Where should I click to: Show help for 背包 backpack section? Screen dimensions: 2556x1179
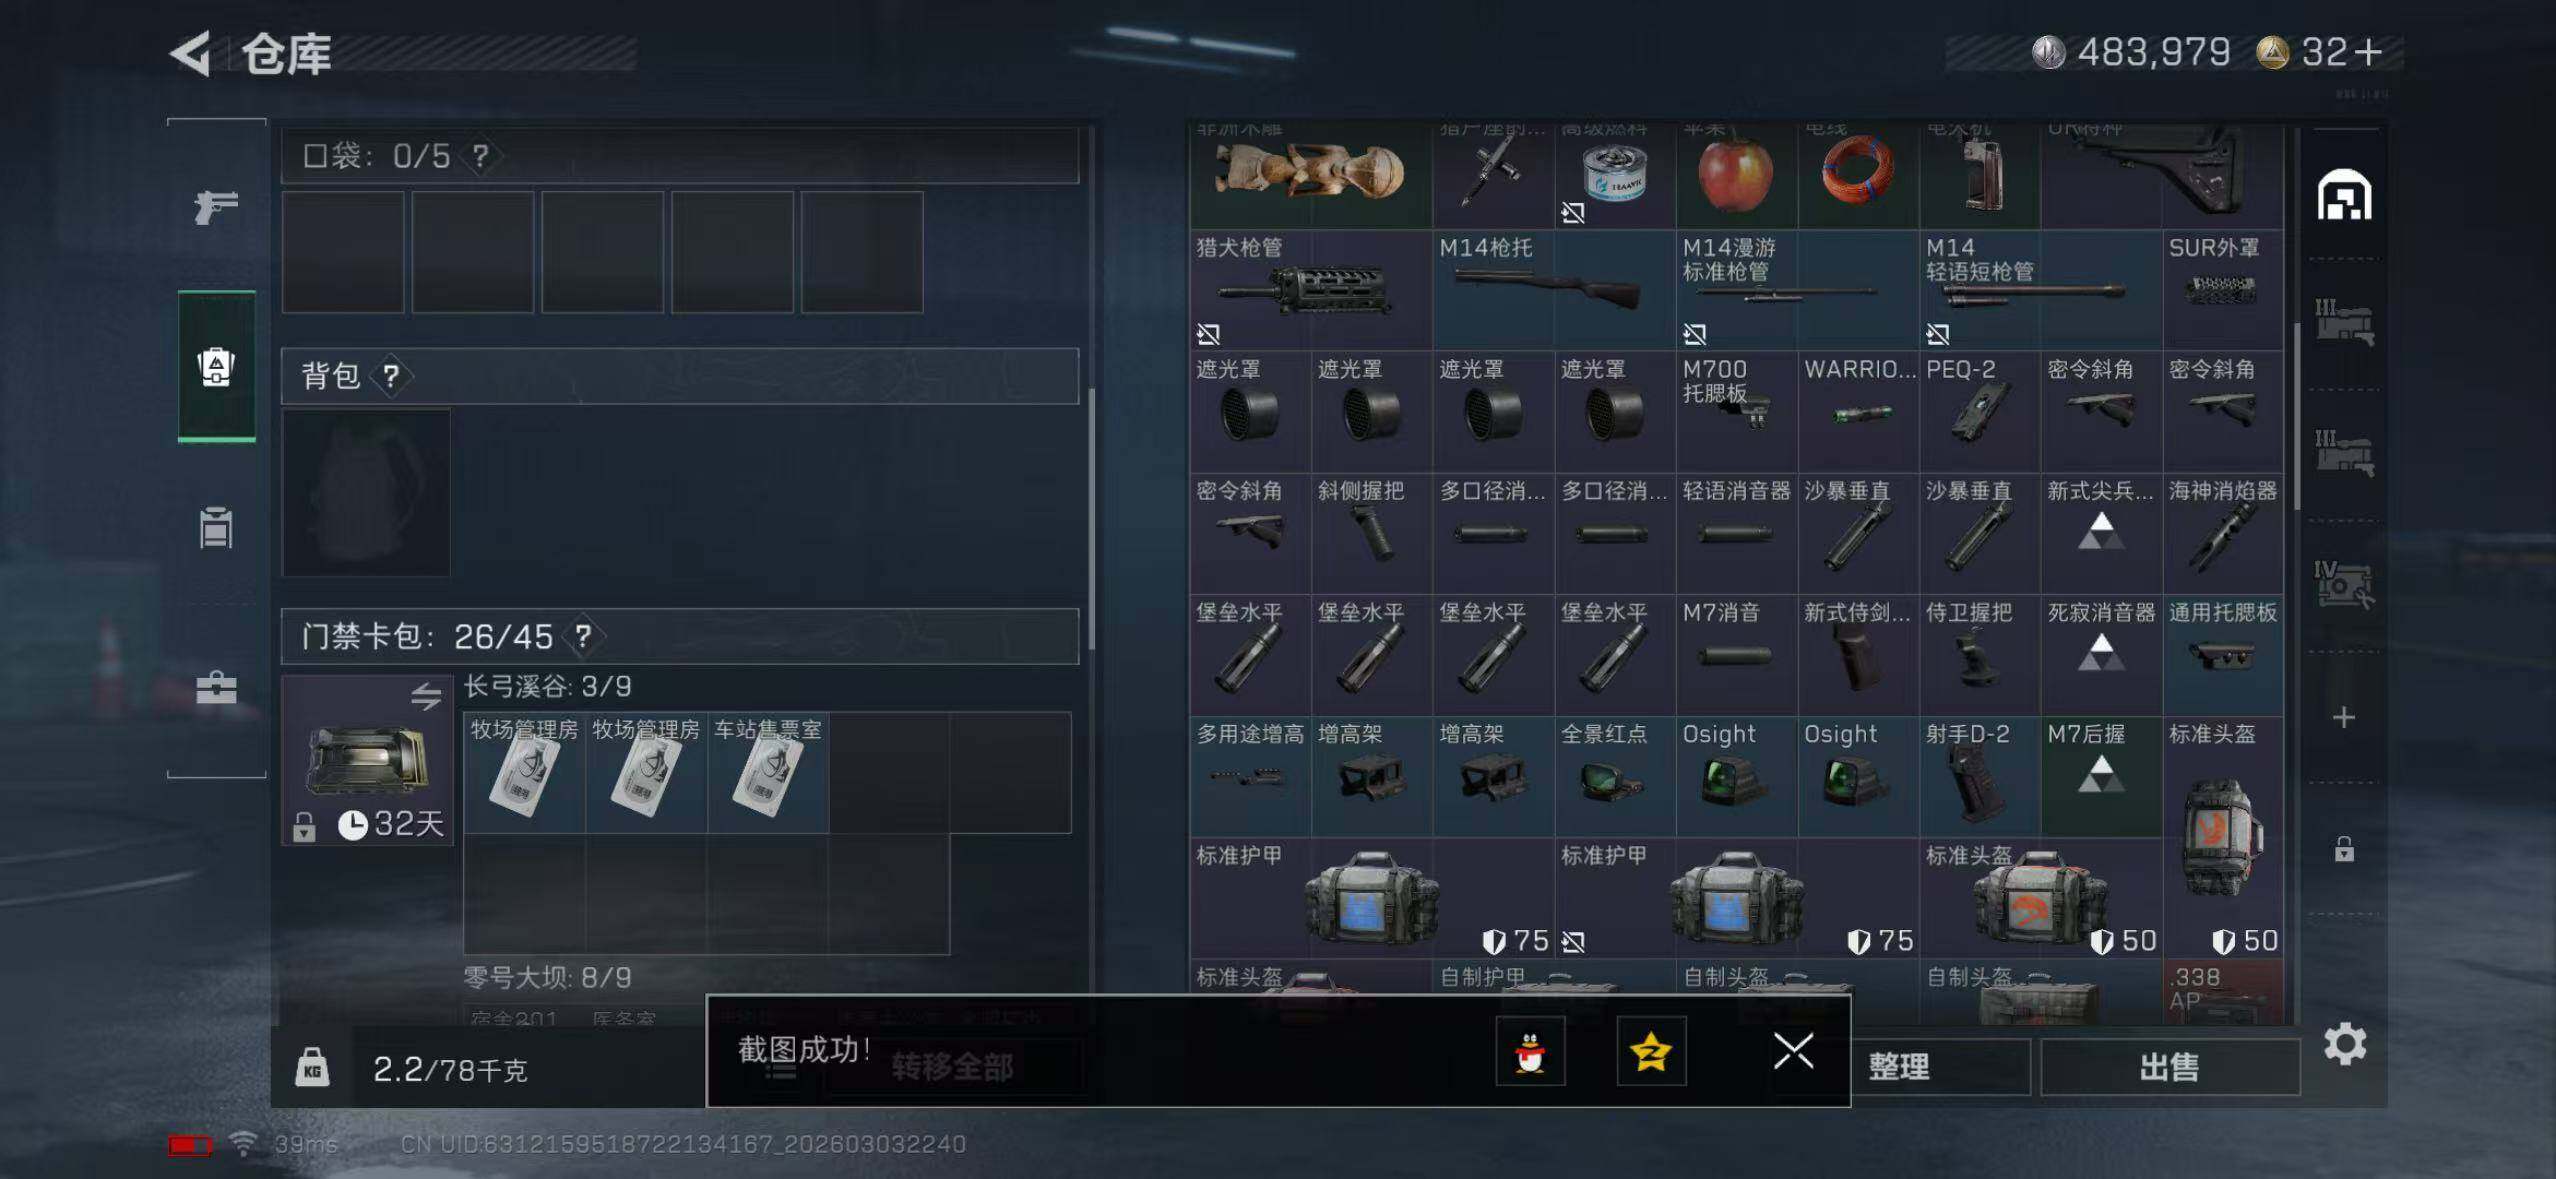click(391, 376)
